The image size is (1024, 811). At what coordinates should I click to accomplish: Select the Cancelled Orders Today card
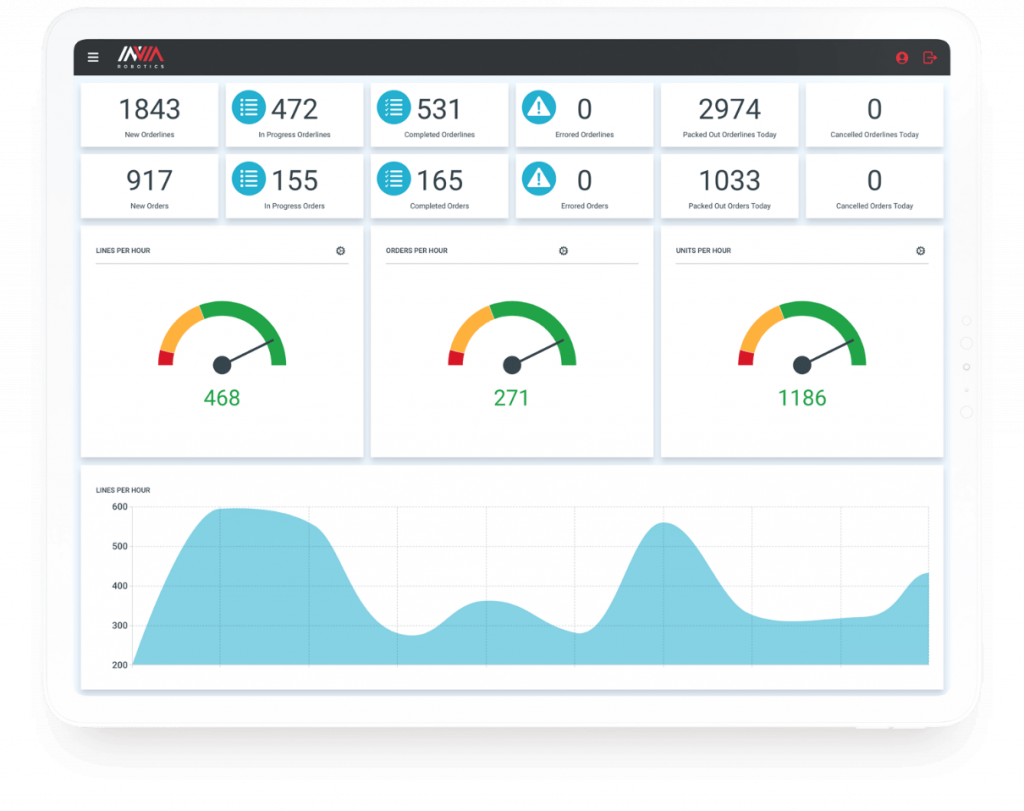point(874,186)
